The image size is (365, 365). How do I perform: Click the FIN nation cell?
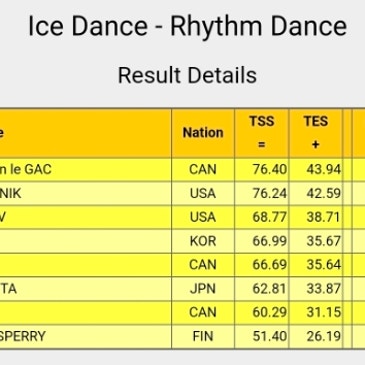[x=203, y=336]
